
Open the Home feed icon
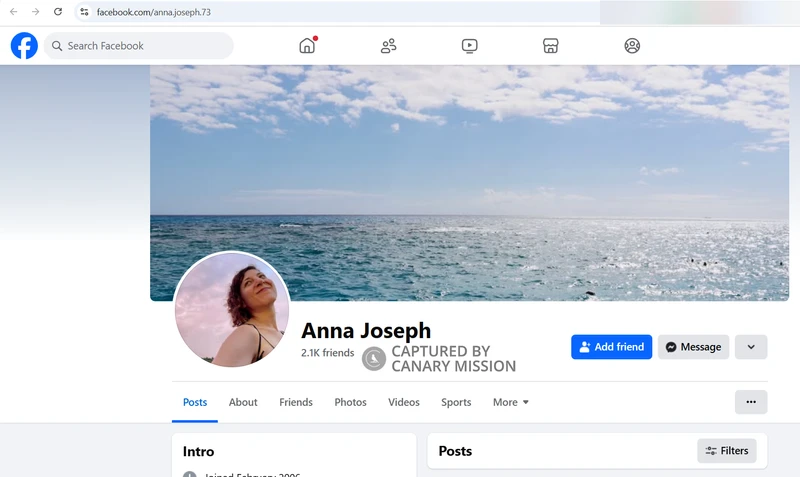(x=307, y=46)
